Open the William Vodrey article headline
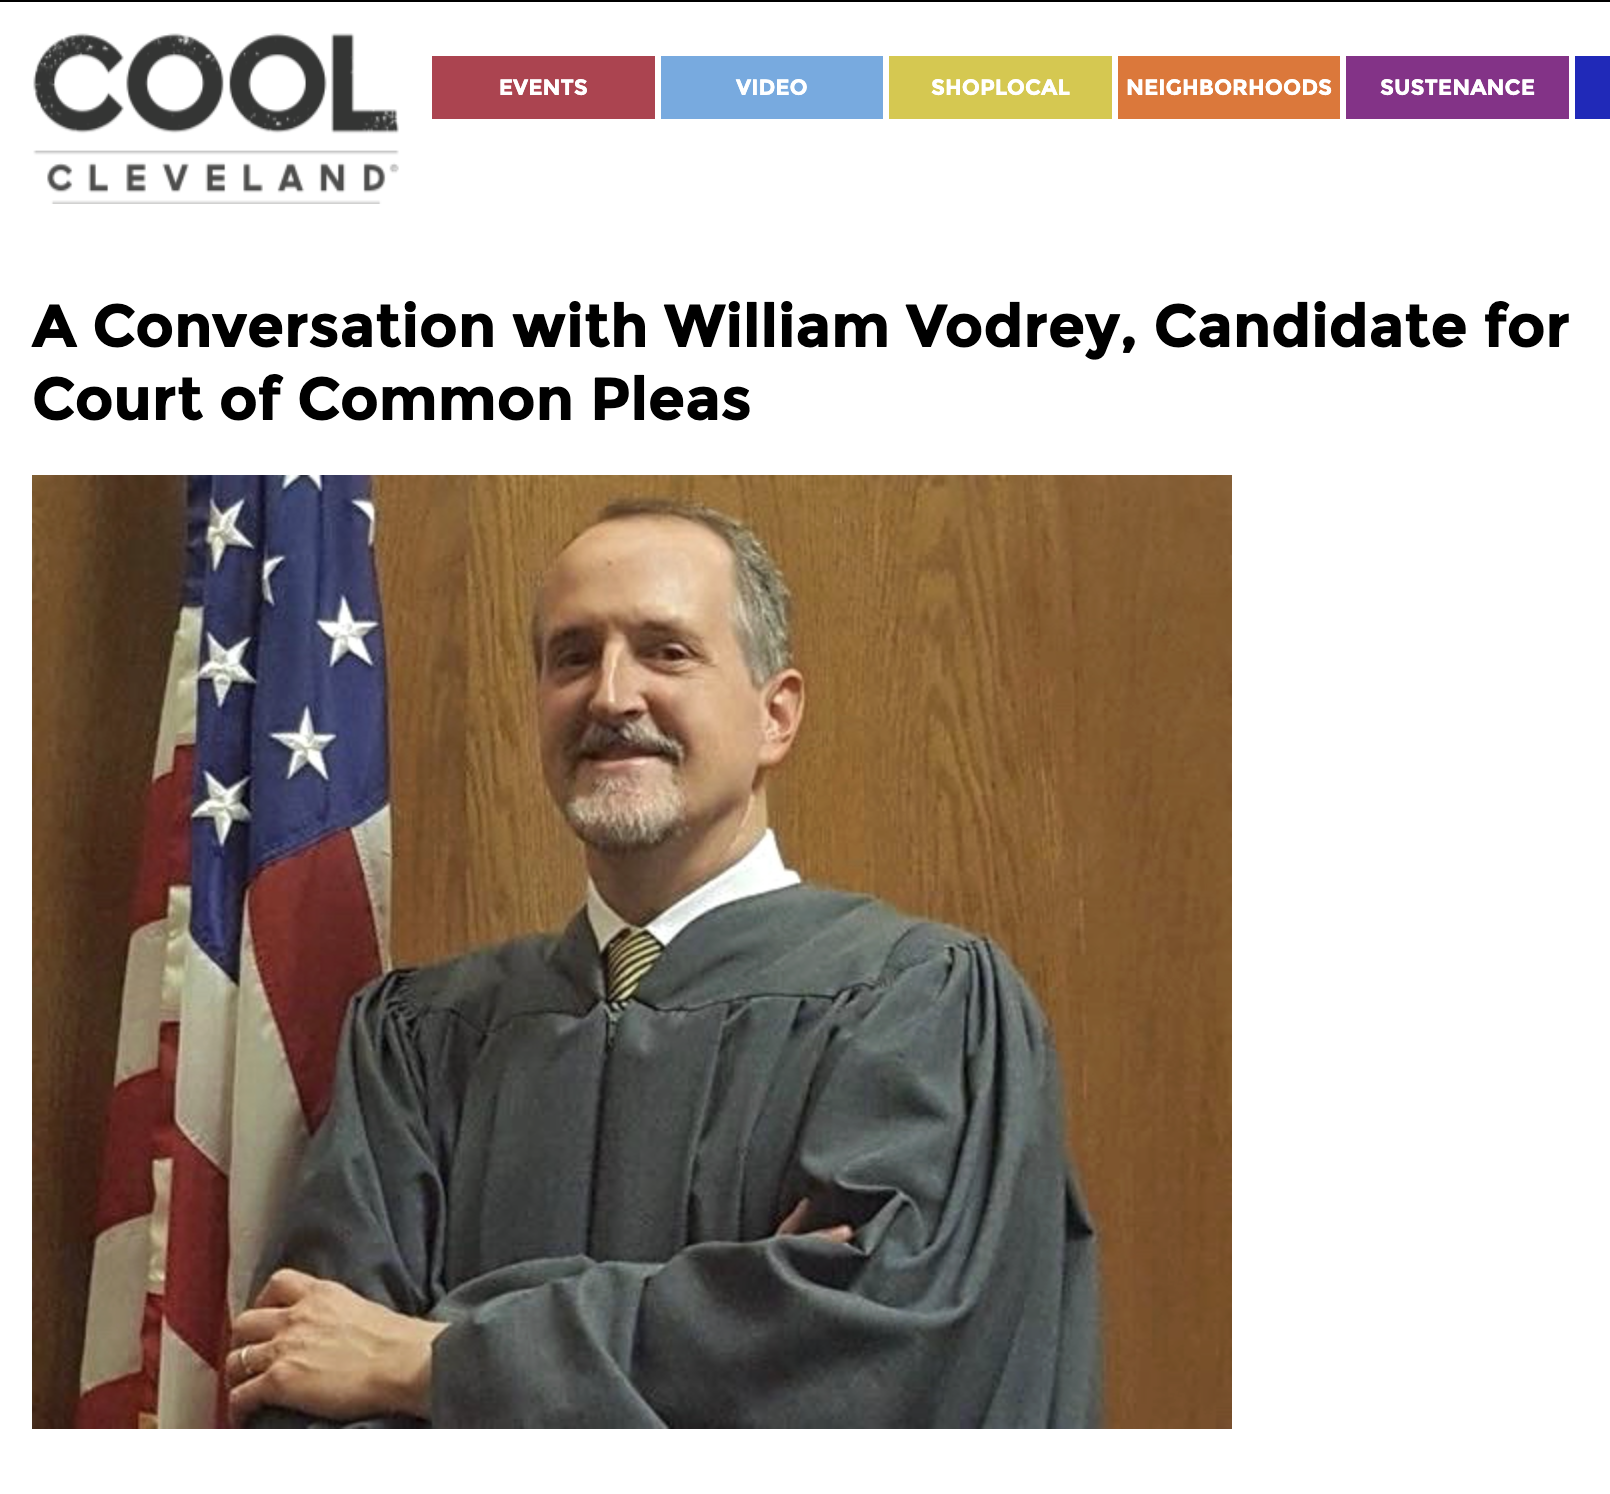 pyautogui.click(x=800, y=327)
